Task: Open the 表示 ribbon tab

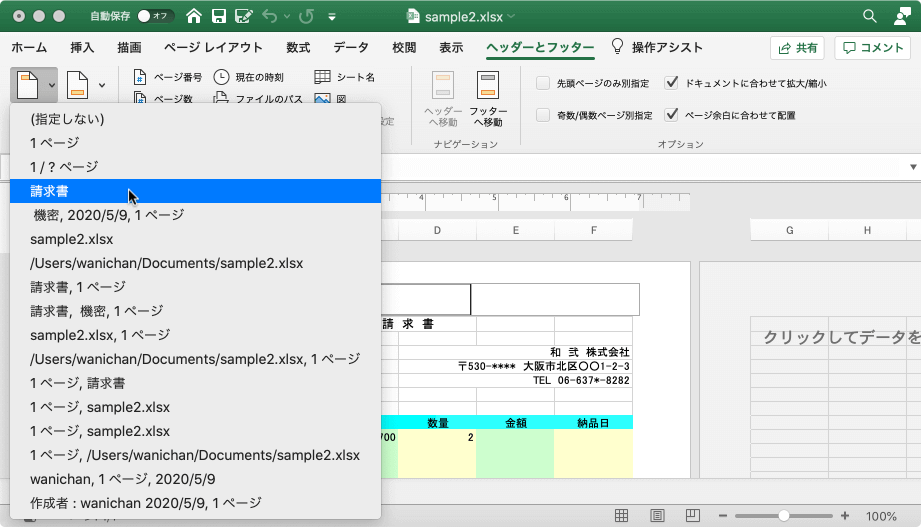Action: point(451,48)
